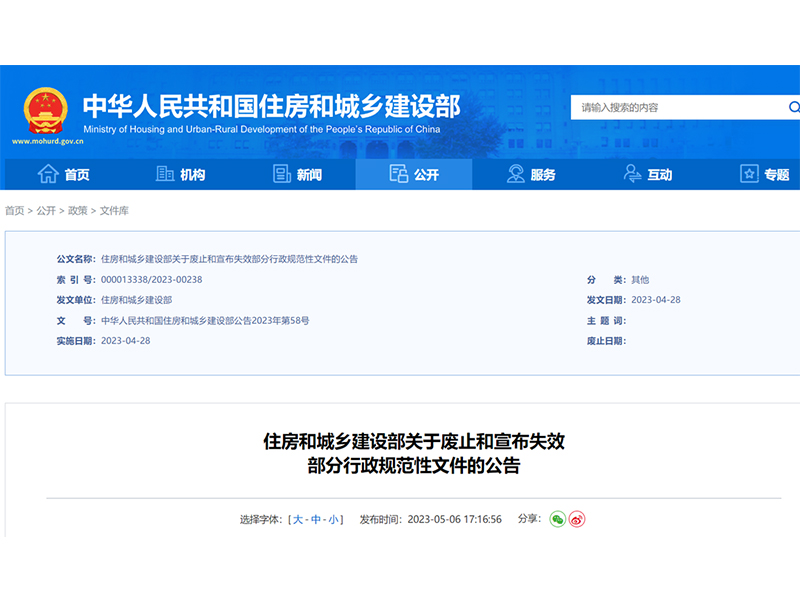Click the star icon for 专题
Image resolution: width=800 pixels, height=600 pixels.
[x=749, y=174]
